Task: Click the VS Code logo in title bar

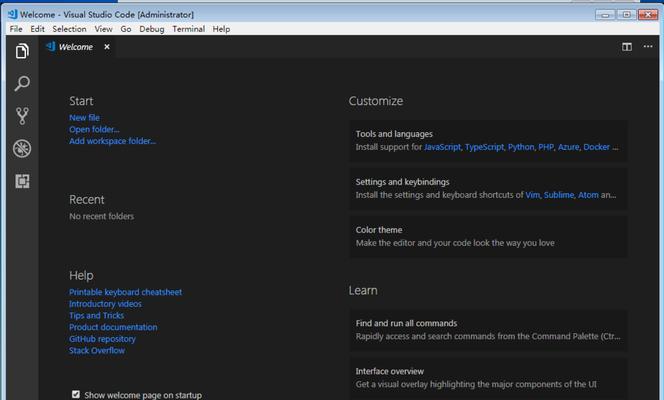Action: (12, 14)
